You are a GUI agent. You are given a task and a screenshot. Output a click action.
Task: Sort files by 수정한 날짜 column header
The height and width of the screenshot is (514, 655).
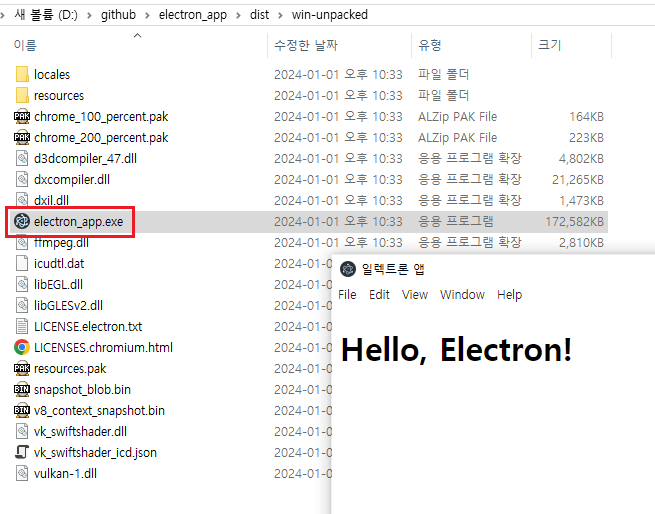tap(306, 45)
